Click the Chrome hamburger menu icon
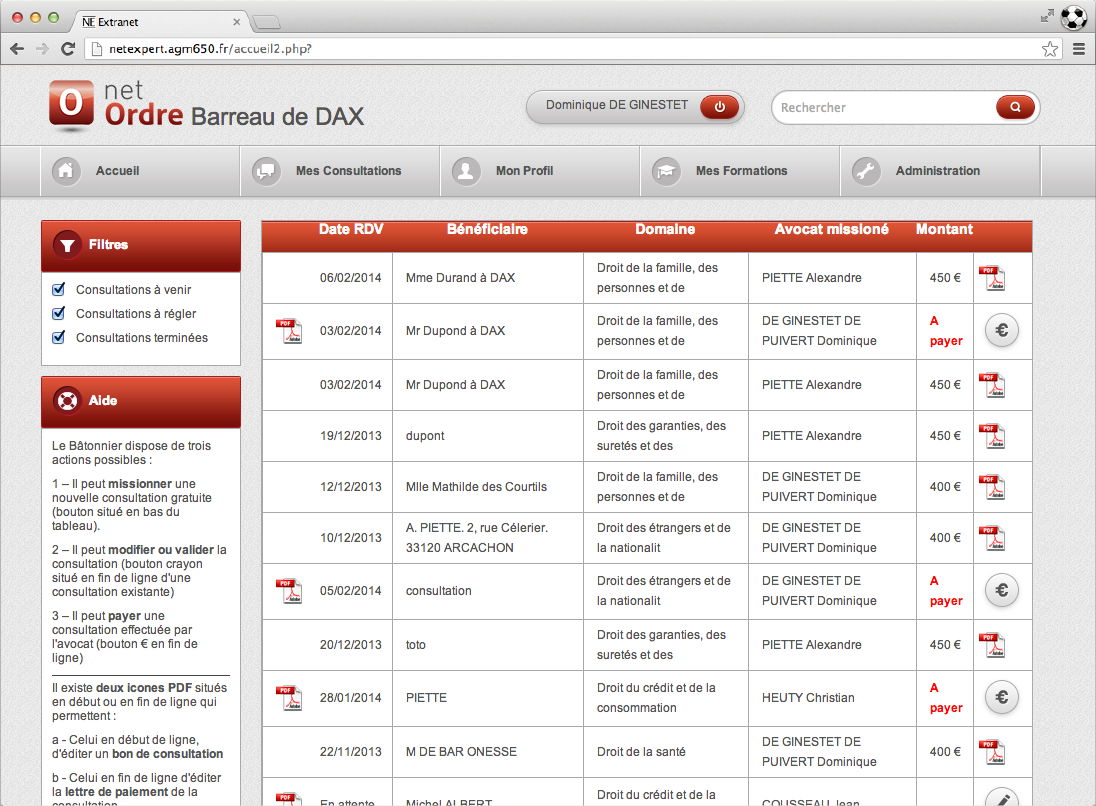This screenshot has height=806, width=1096. pyautogui.click(x=1079, y=48)
